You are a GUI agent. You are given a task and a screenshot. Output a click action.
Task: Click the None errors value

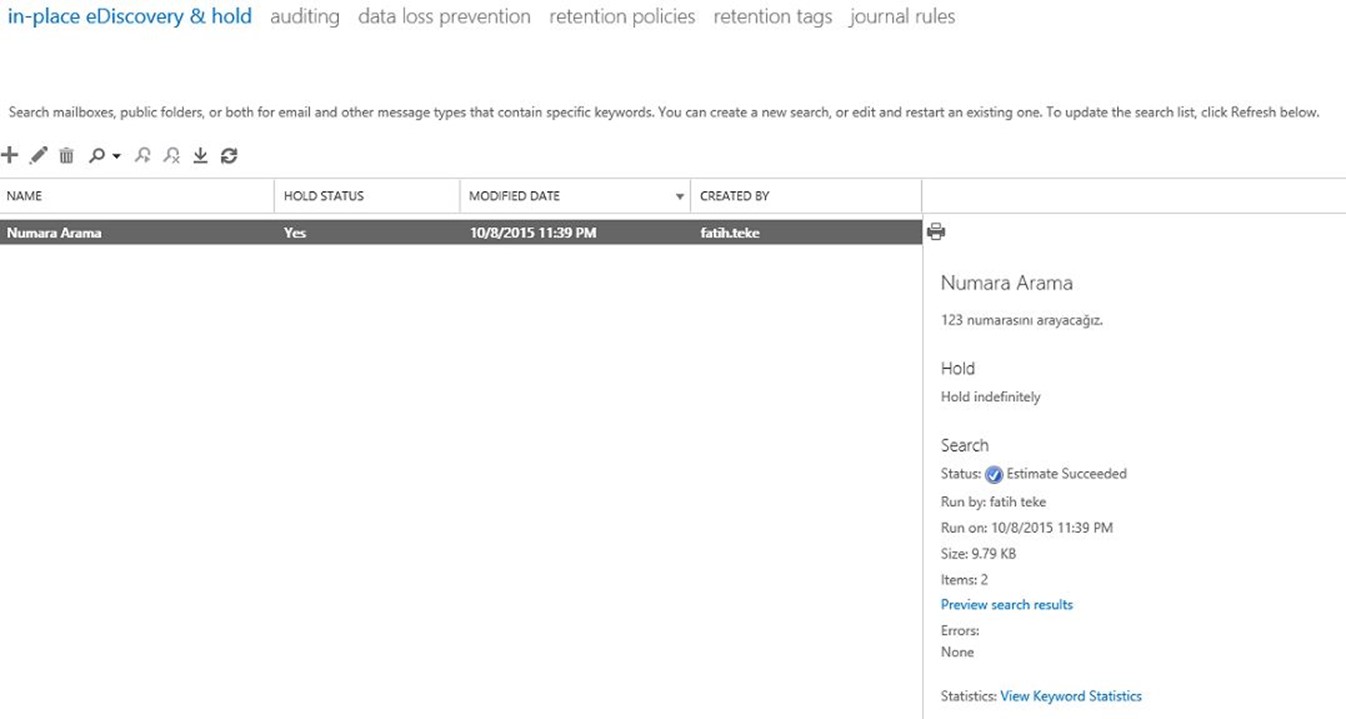957,652
